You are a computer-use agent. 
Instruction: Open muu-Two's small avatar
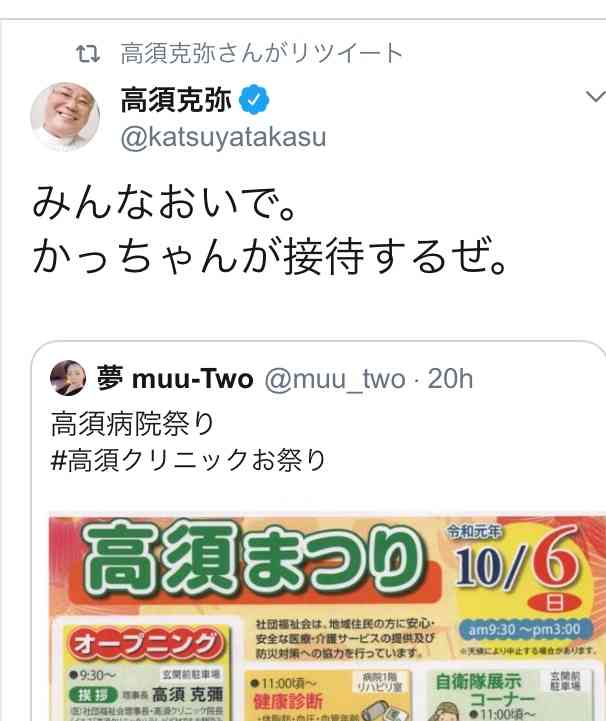(68, 378)
